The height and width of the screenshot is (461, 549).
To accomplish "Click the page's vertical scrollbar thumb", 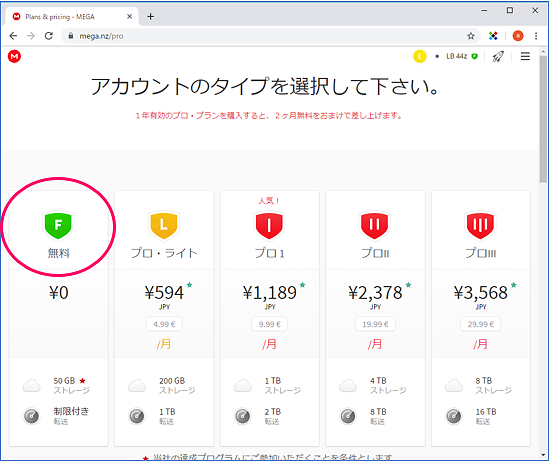I will [543, 119].
